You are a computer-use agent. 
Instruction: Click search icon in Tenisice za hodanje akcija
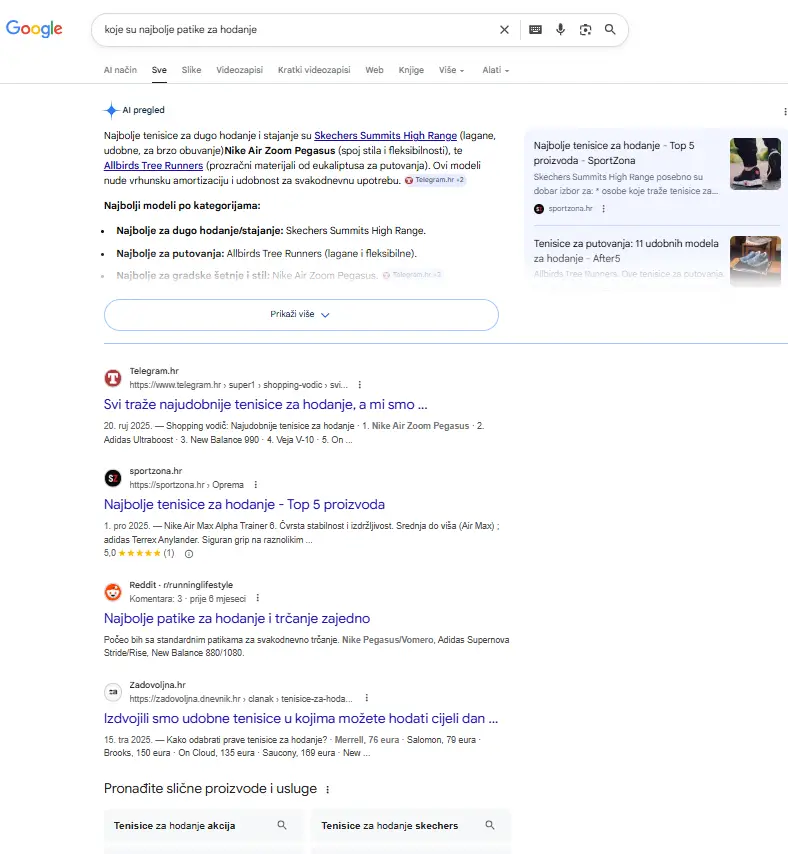(282, 825)
